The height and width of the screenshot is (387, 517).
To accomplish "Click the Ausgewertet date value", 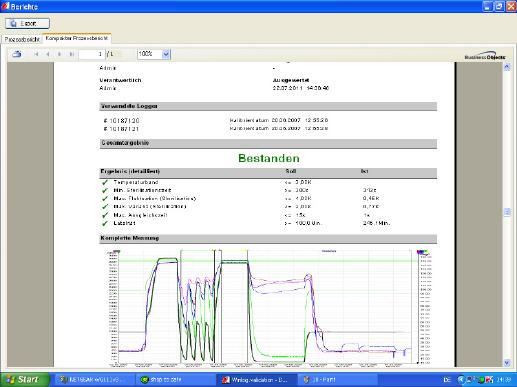I will pyautogui.click(x=301, y=88).
